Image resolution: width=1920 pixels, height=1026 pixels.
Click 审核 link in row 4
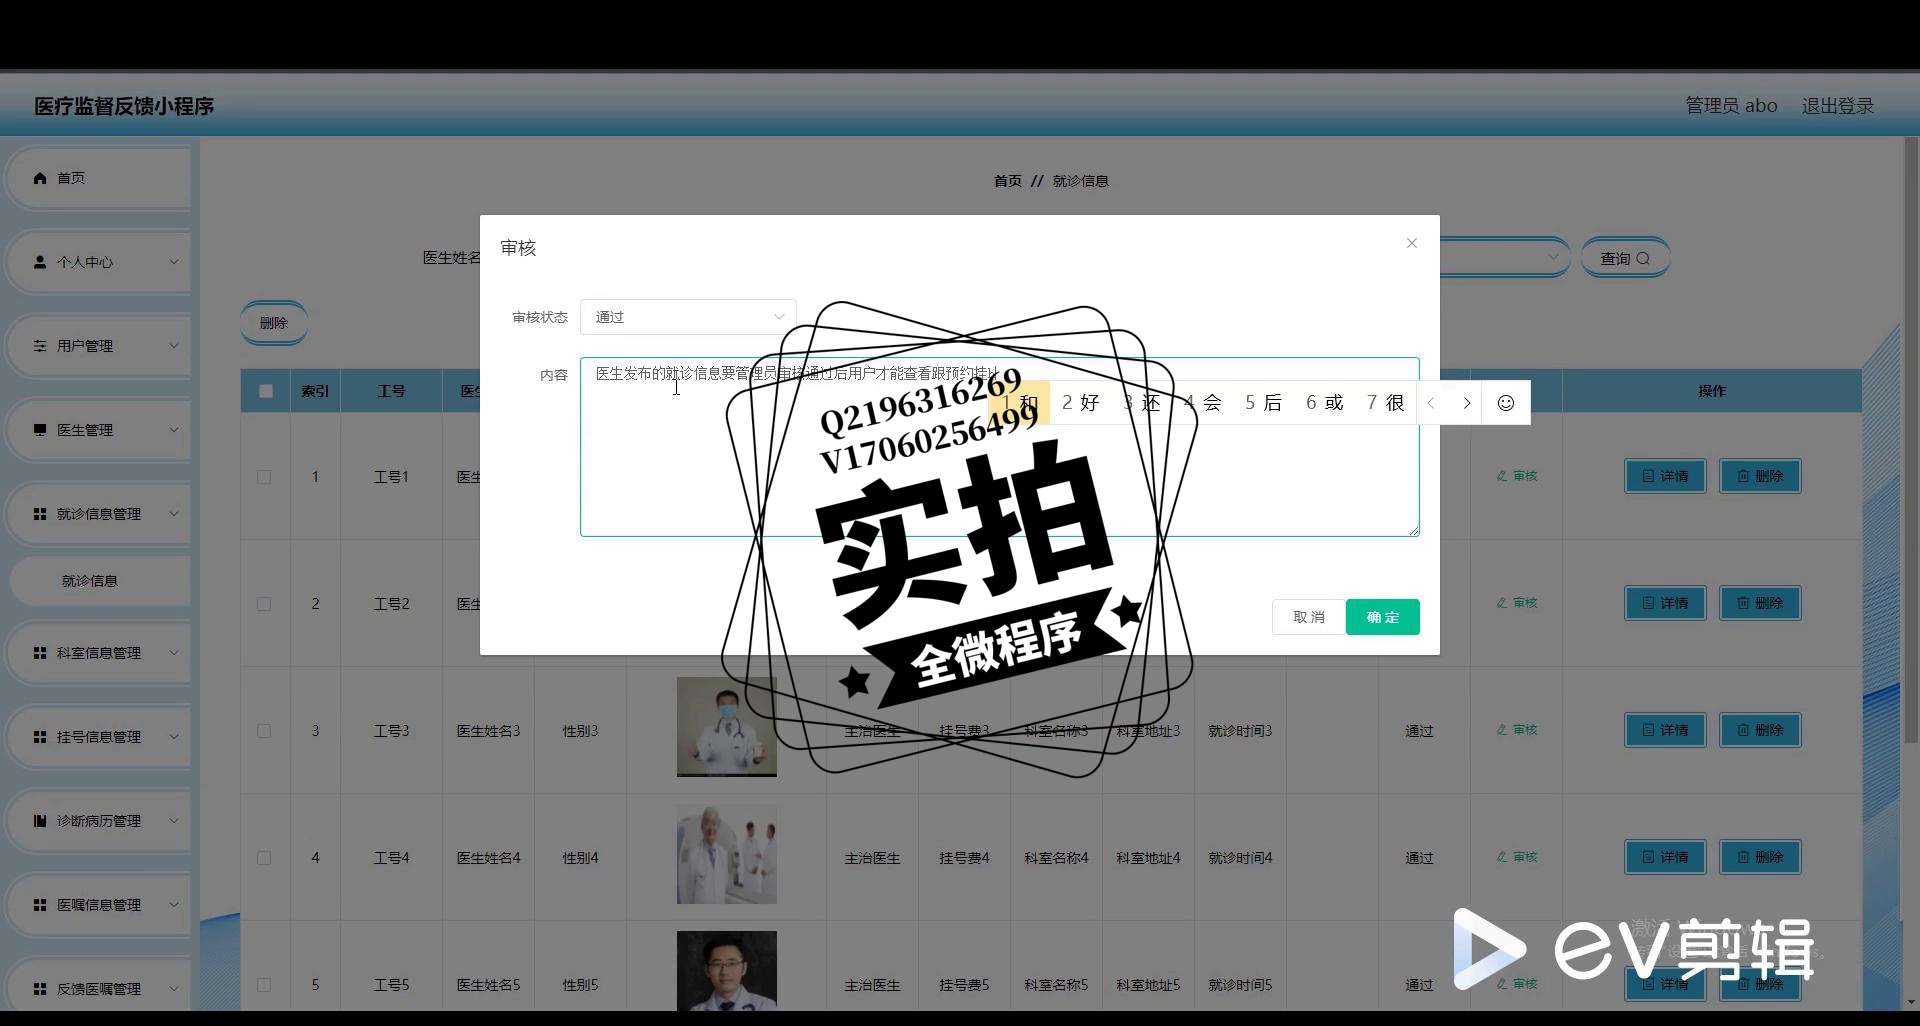point(1517,857)
